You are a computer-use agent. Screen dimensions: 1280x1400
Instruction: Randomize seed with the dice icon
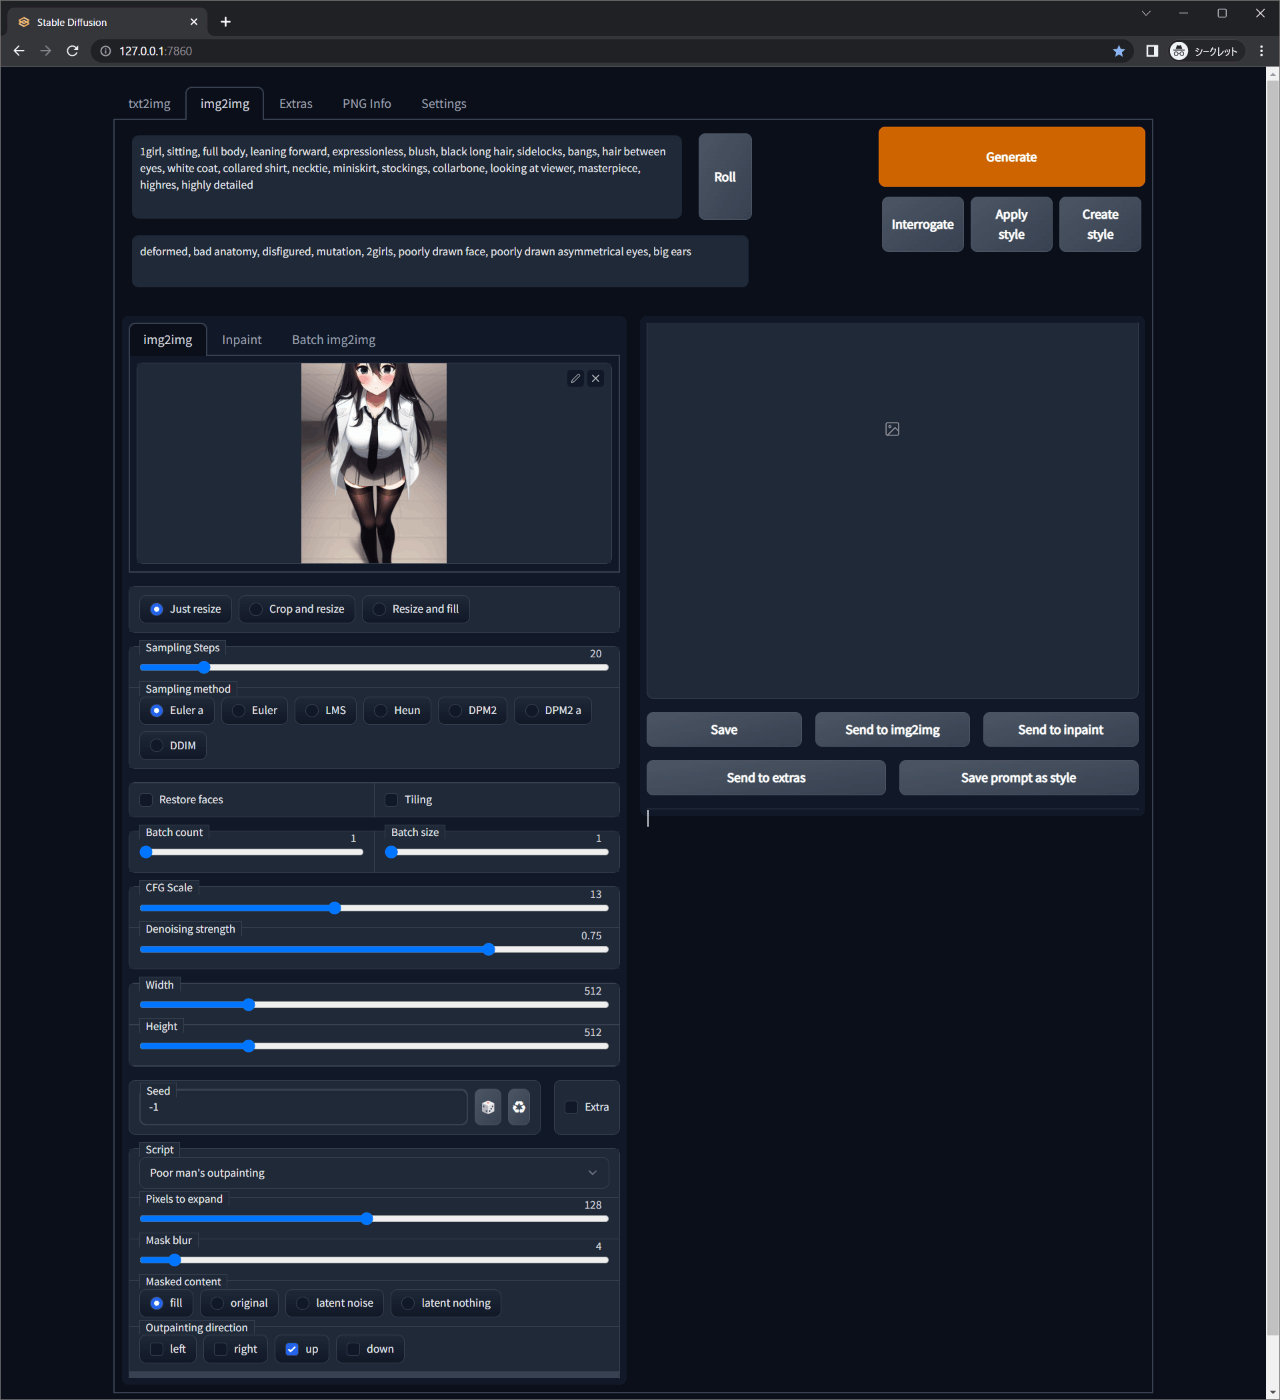point(488,1107)
